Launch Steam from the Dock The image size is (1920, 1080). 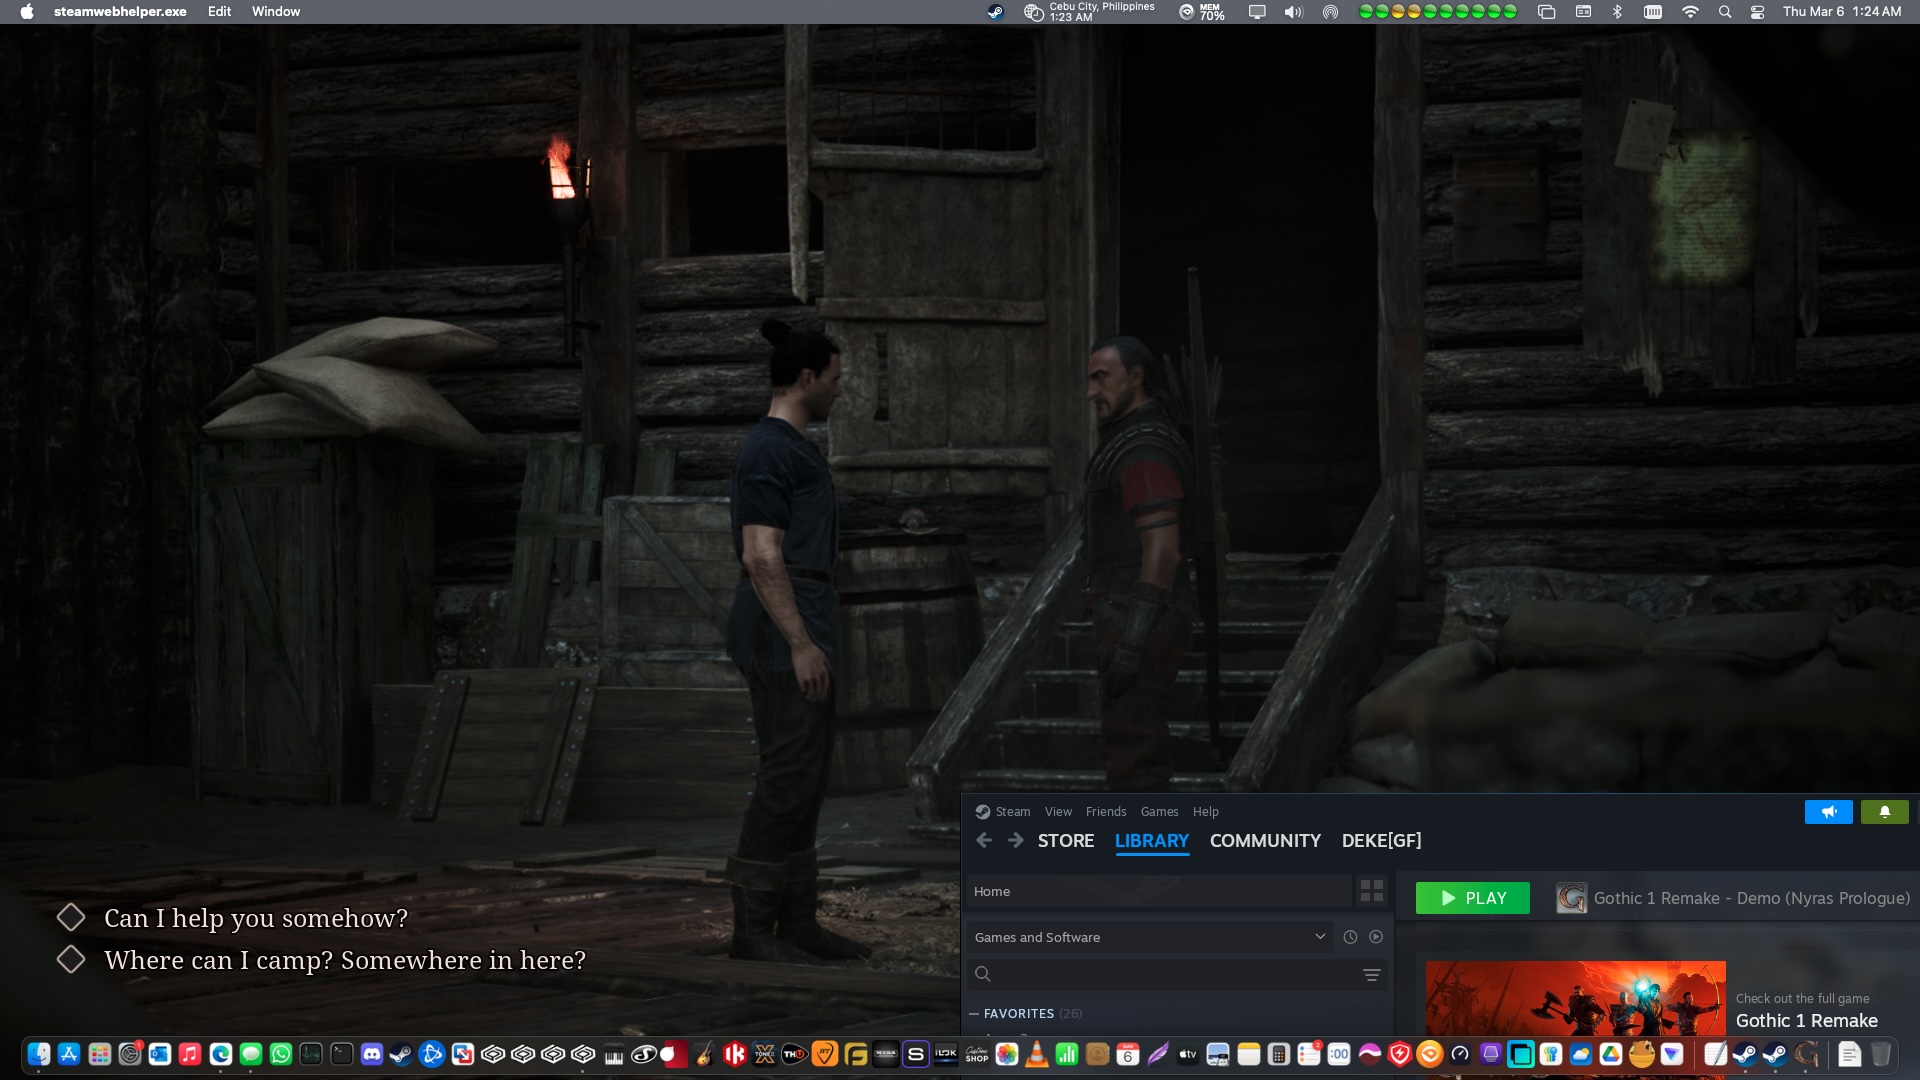pos(401,1054)
